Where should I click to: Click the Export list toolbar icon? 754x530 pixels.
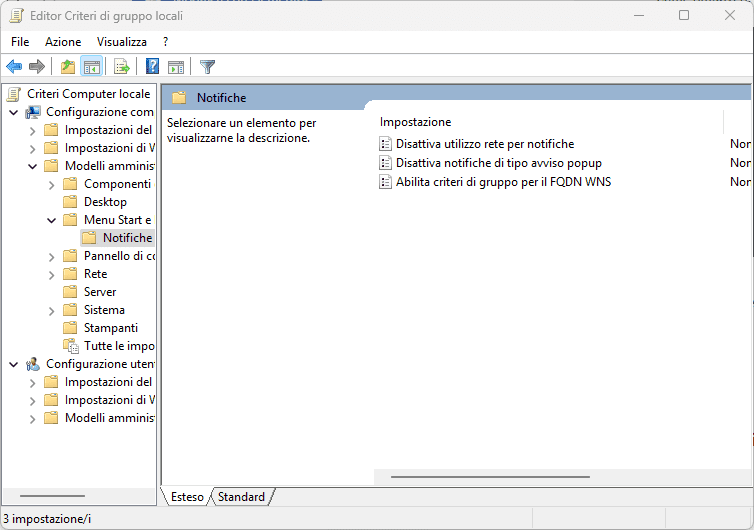[121, 67]
